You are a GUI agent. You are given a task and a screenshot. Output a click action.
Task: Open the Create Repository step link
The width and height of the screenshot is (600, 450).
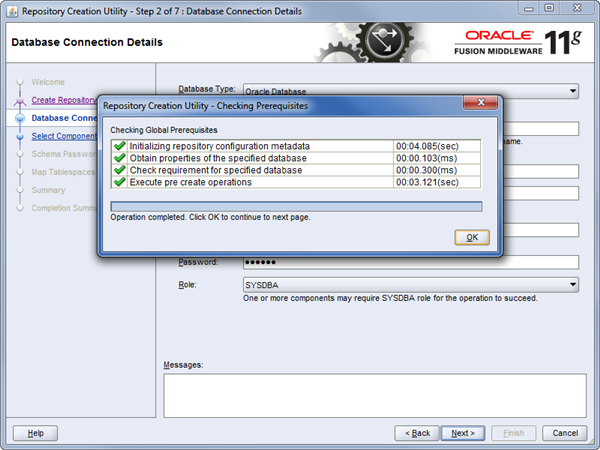[64, 100]
